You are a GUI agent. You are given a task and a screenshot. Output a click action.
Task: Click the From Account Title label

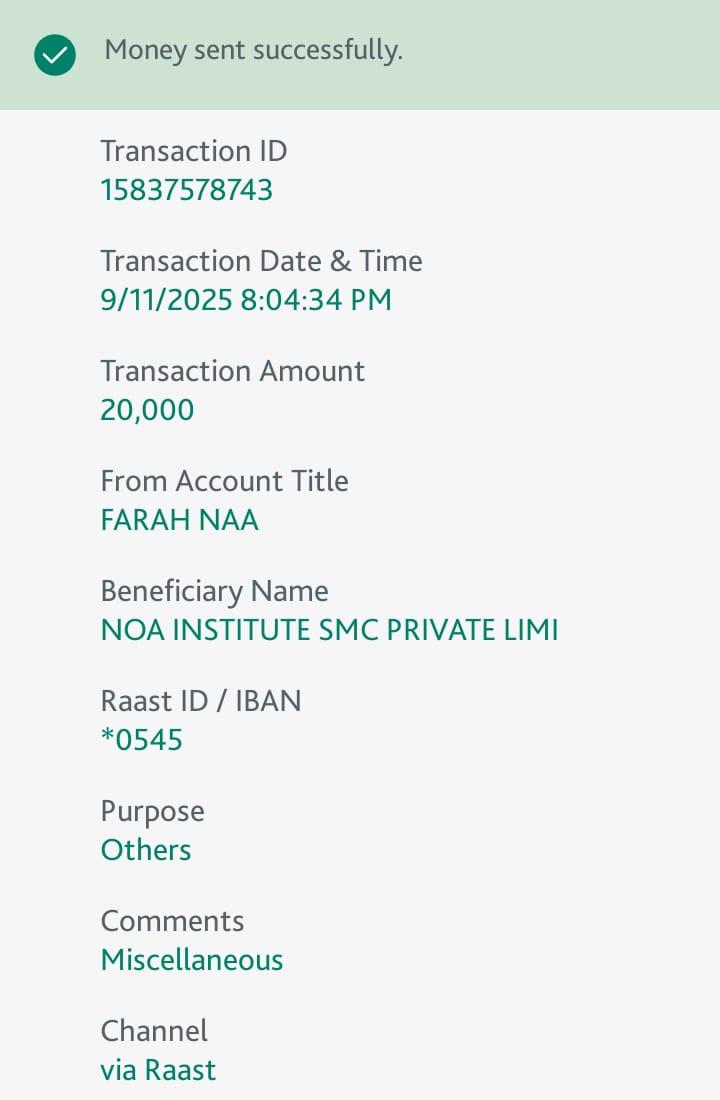coord(224,481)
